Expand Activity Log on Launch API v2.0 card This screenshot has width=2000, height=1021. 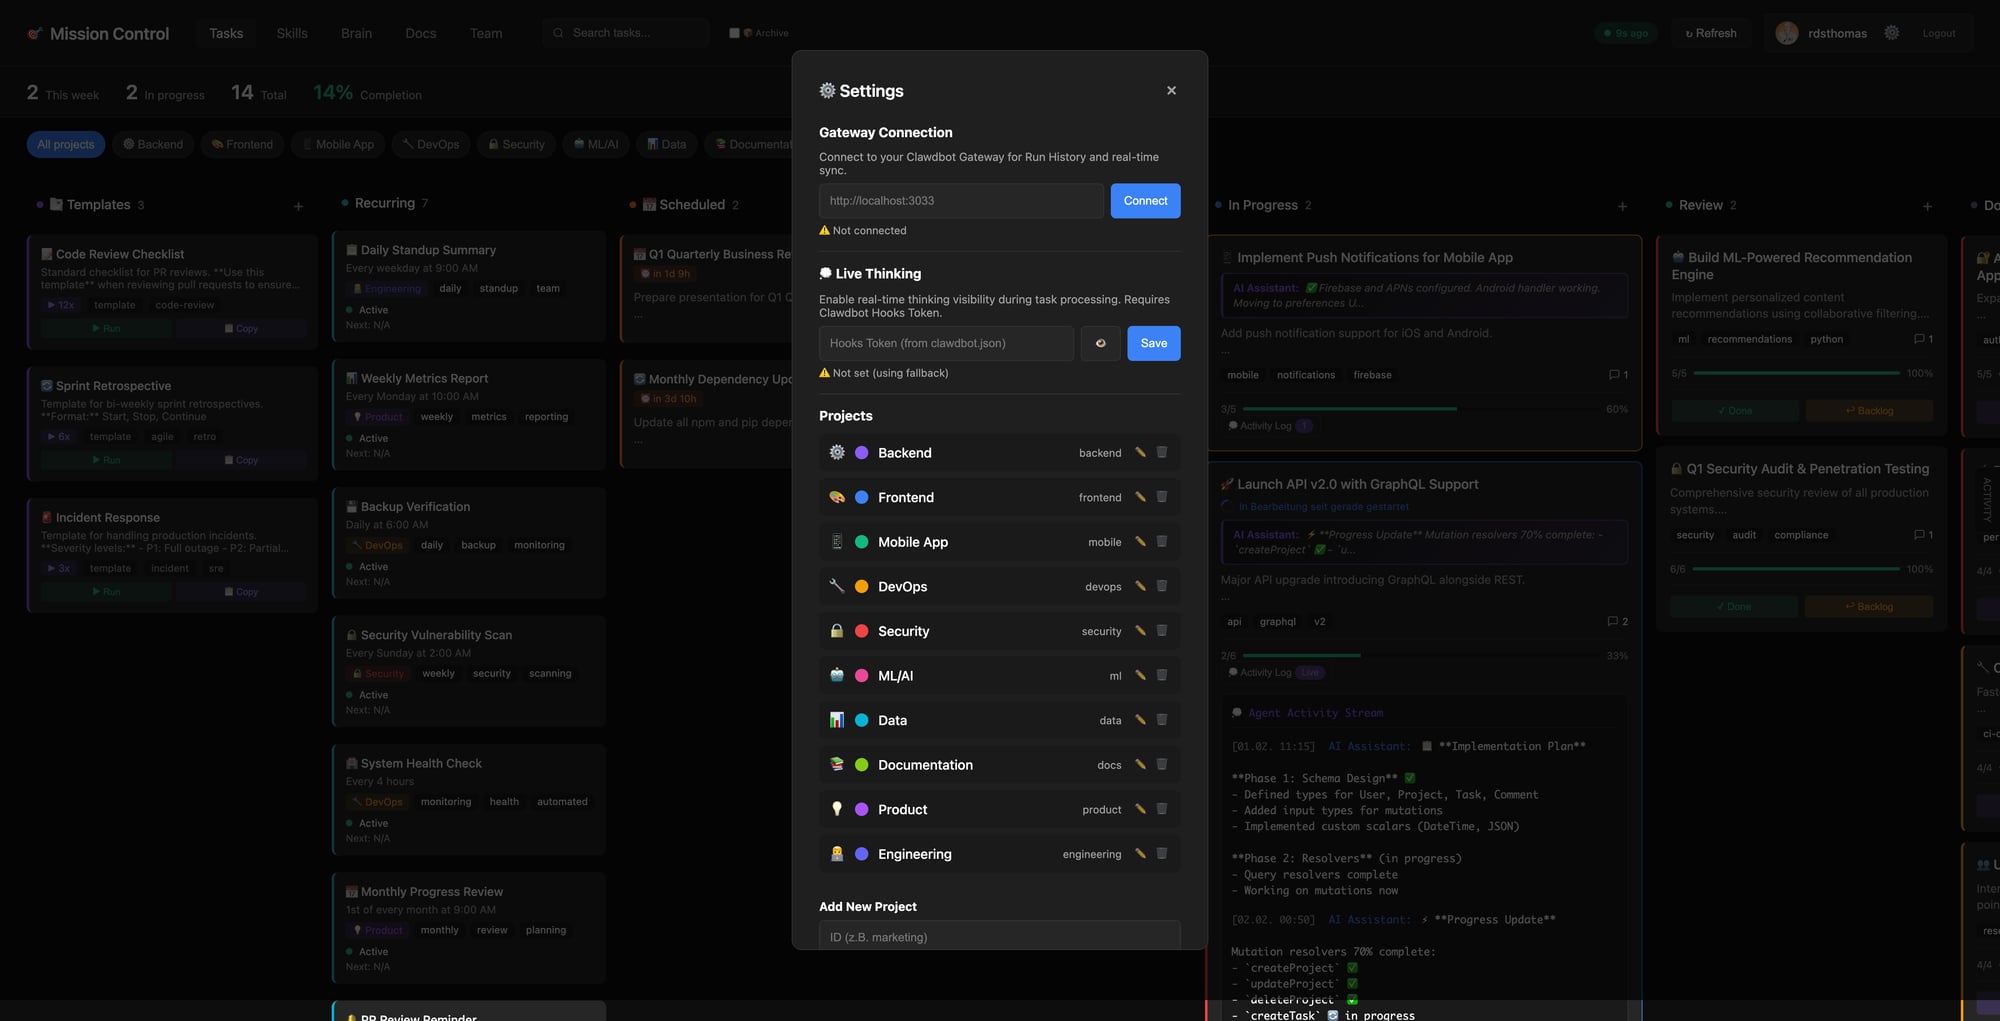[x=1275, y=673]
